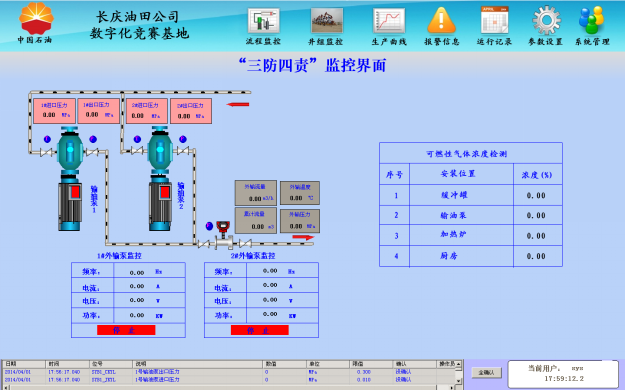Click the 确认 column header in alarm list
Viewport: 625px width, 391px height.
(415, 364)
